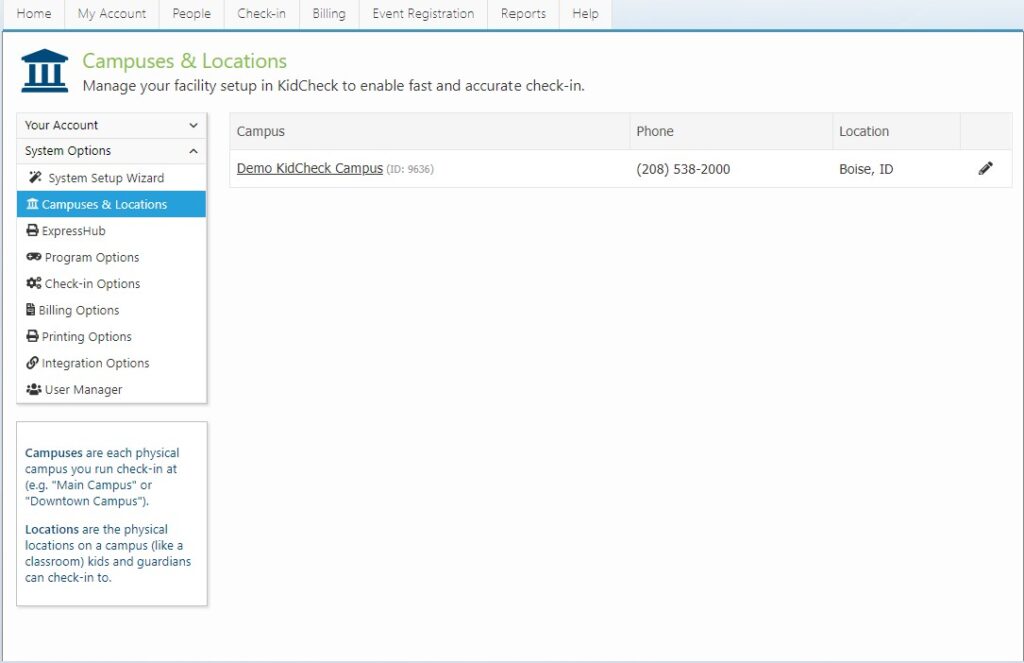The width and height of the screenshot is (1024, 663).
Task: Open Program Options in sidebar
Action: (112, 257)
